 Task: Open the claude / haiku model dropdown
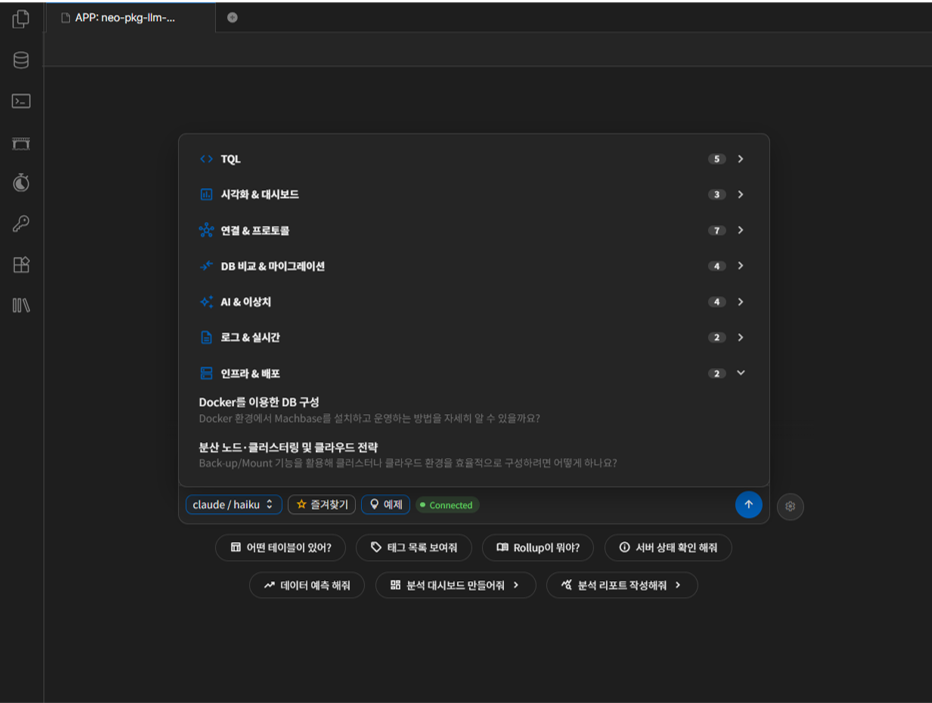pyautogui.click(x=234, y=505)
